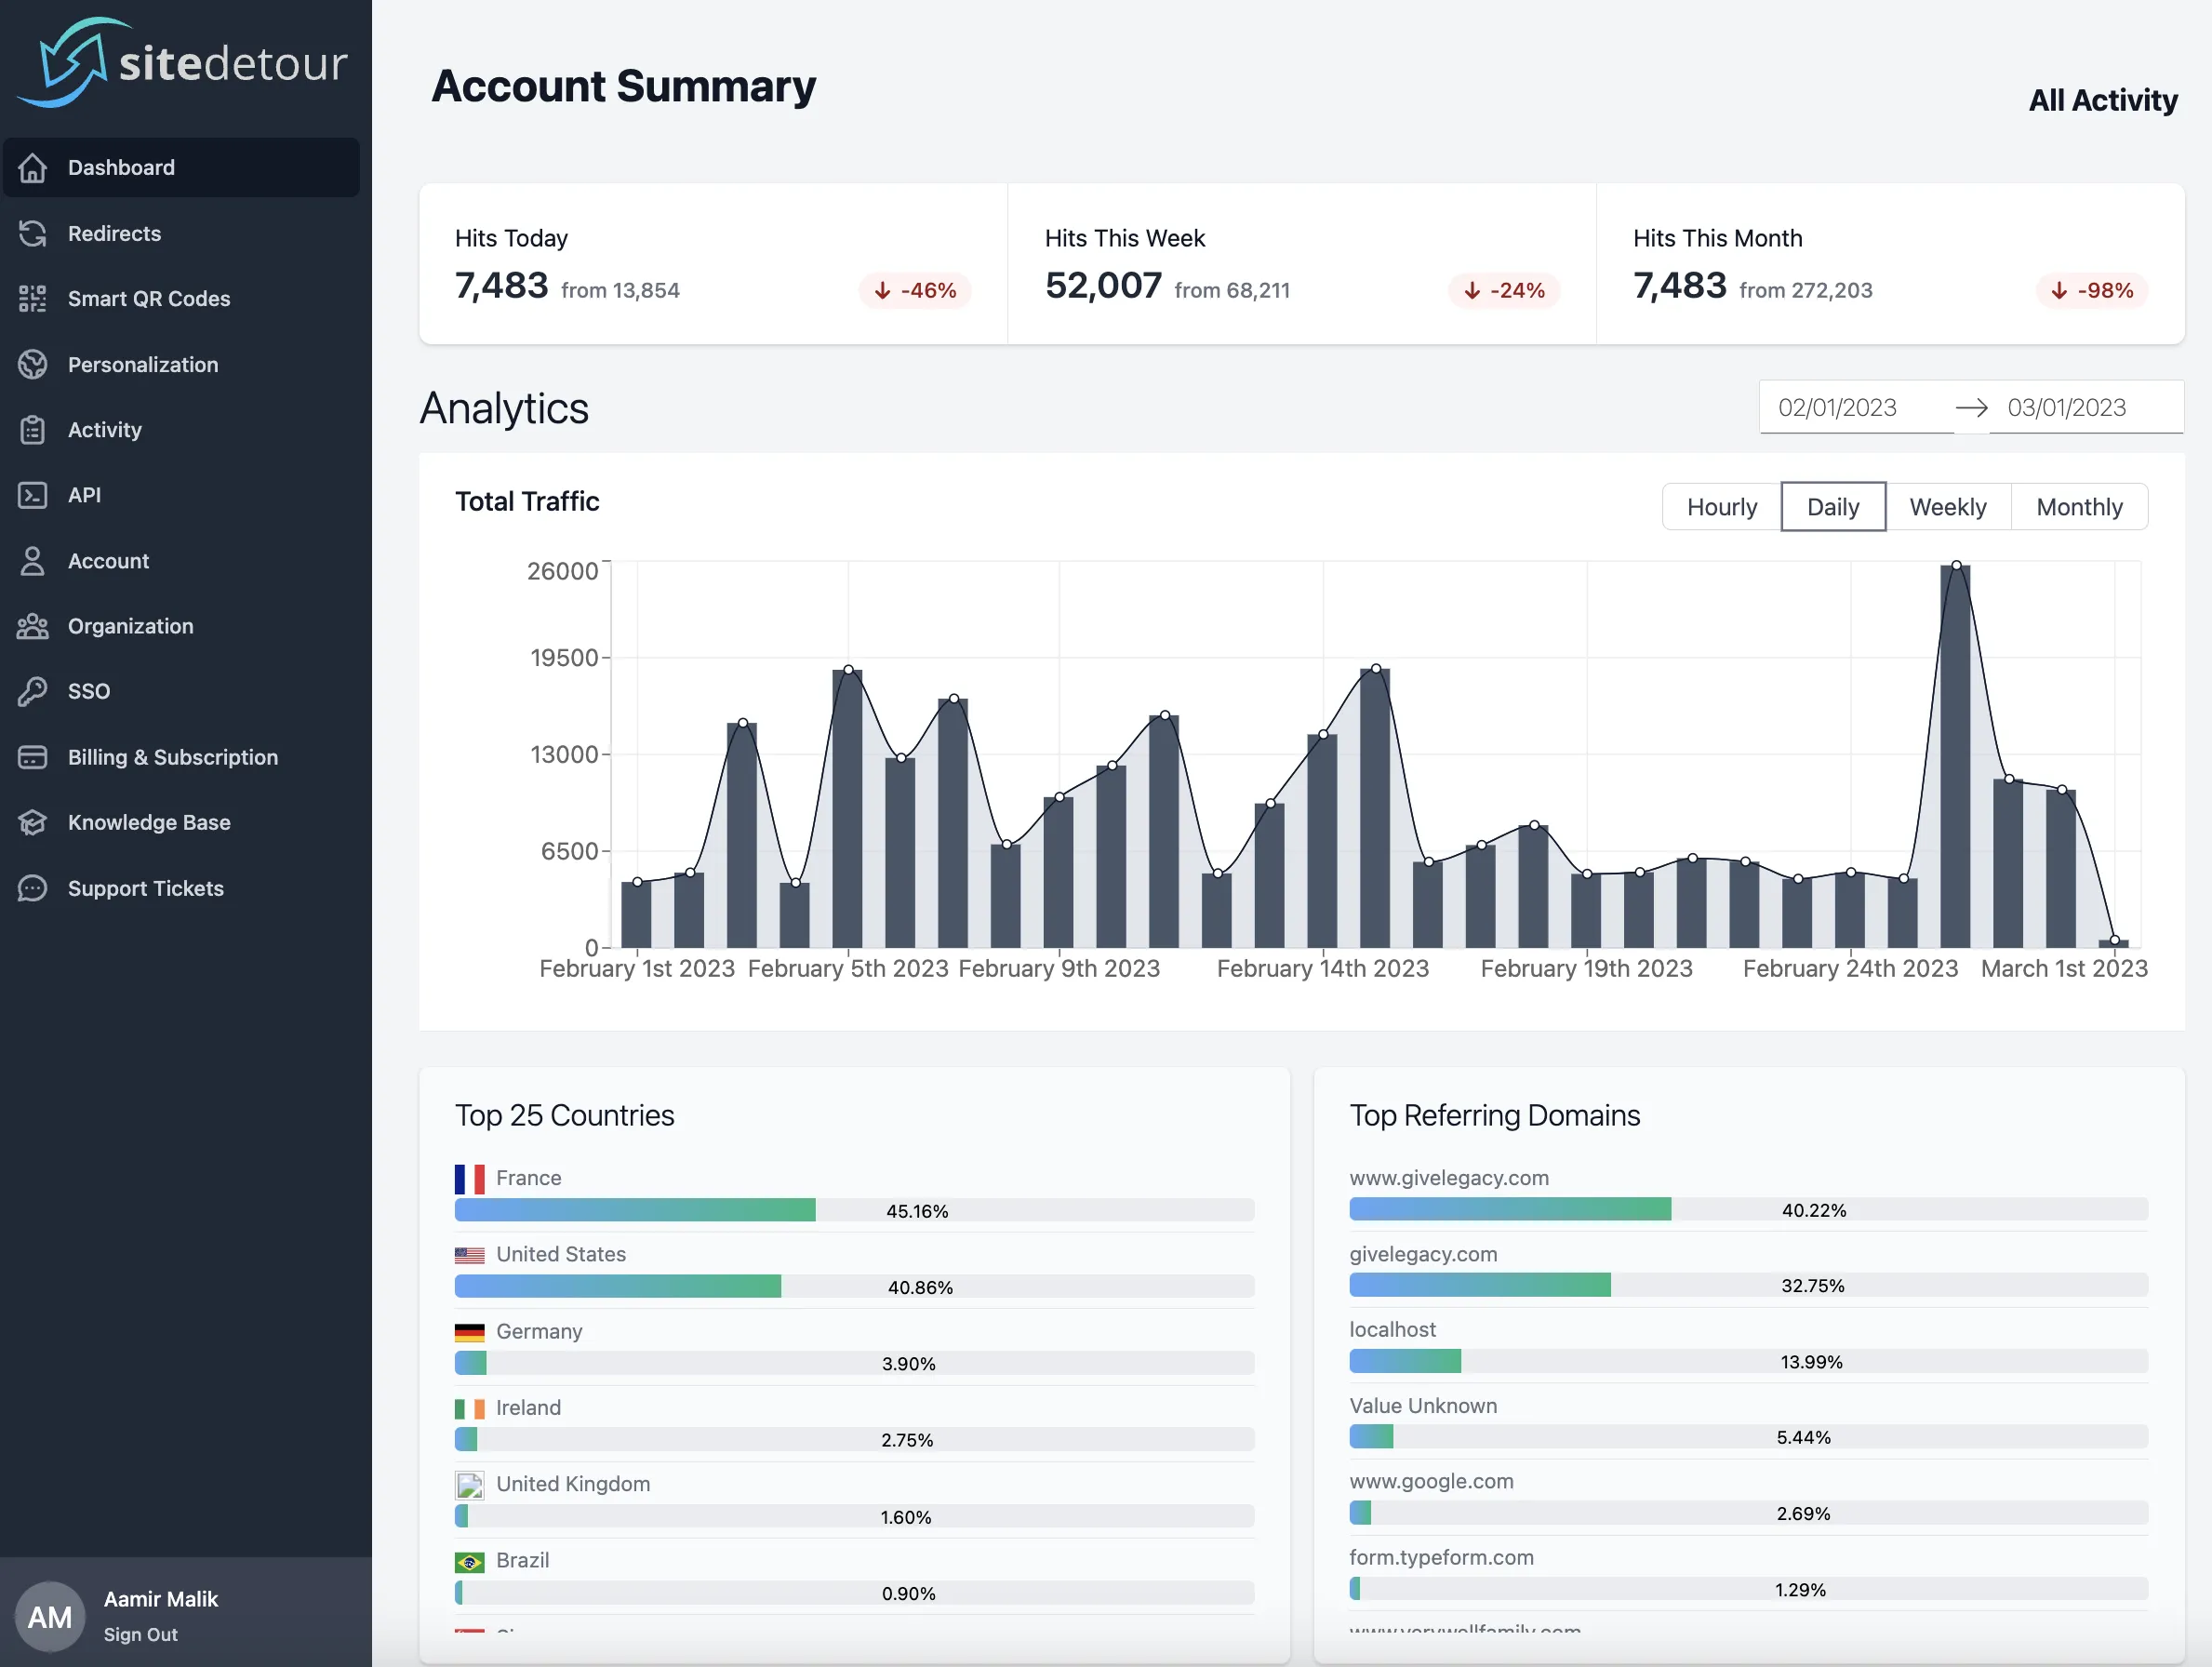Click the Support Tickets chat bubble icon
2212x1667 pixels.
(33, 888)
